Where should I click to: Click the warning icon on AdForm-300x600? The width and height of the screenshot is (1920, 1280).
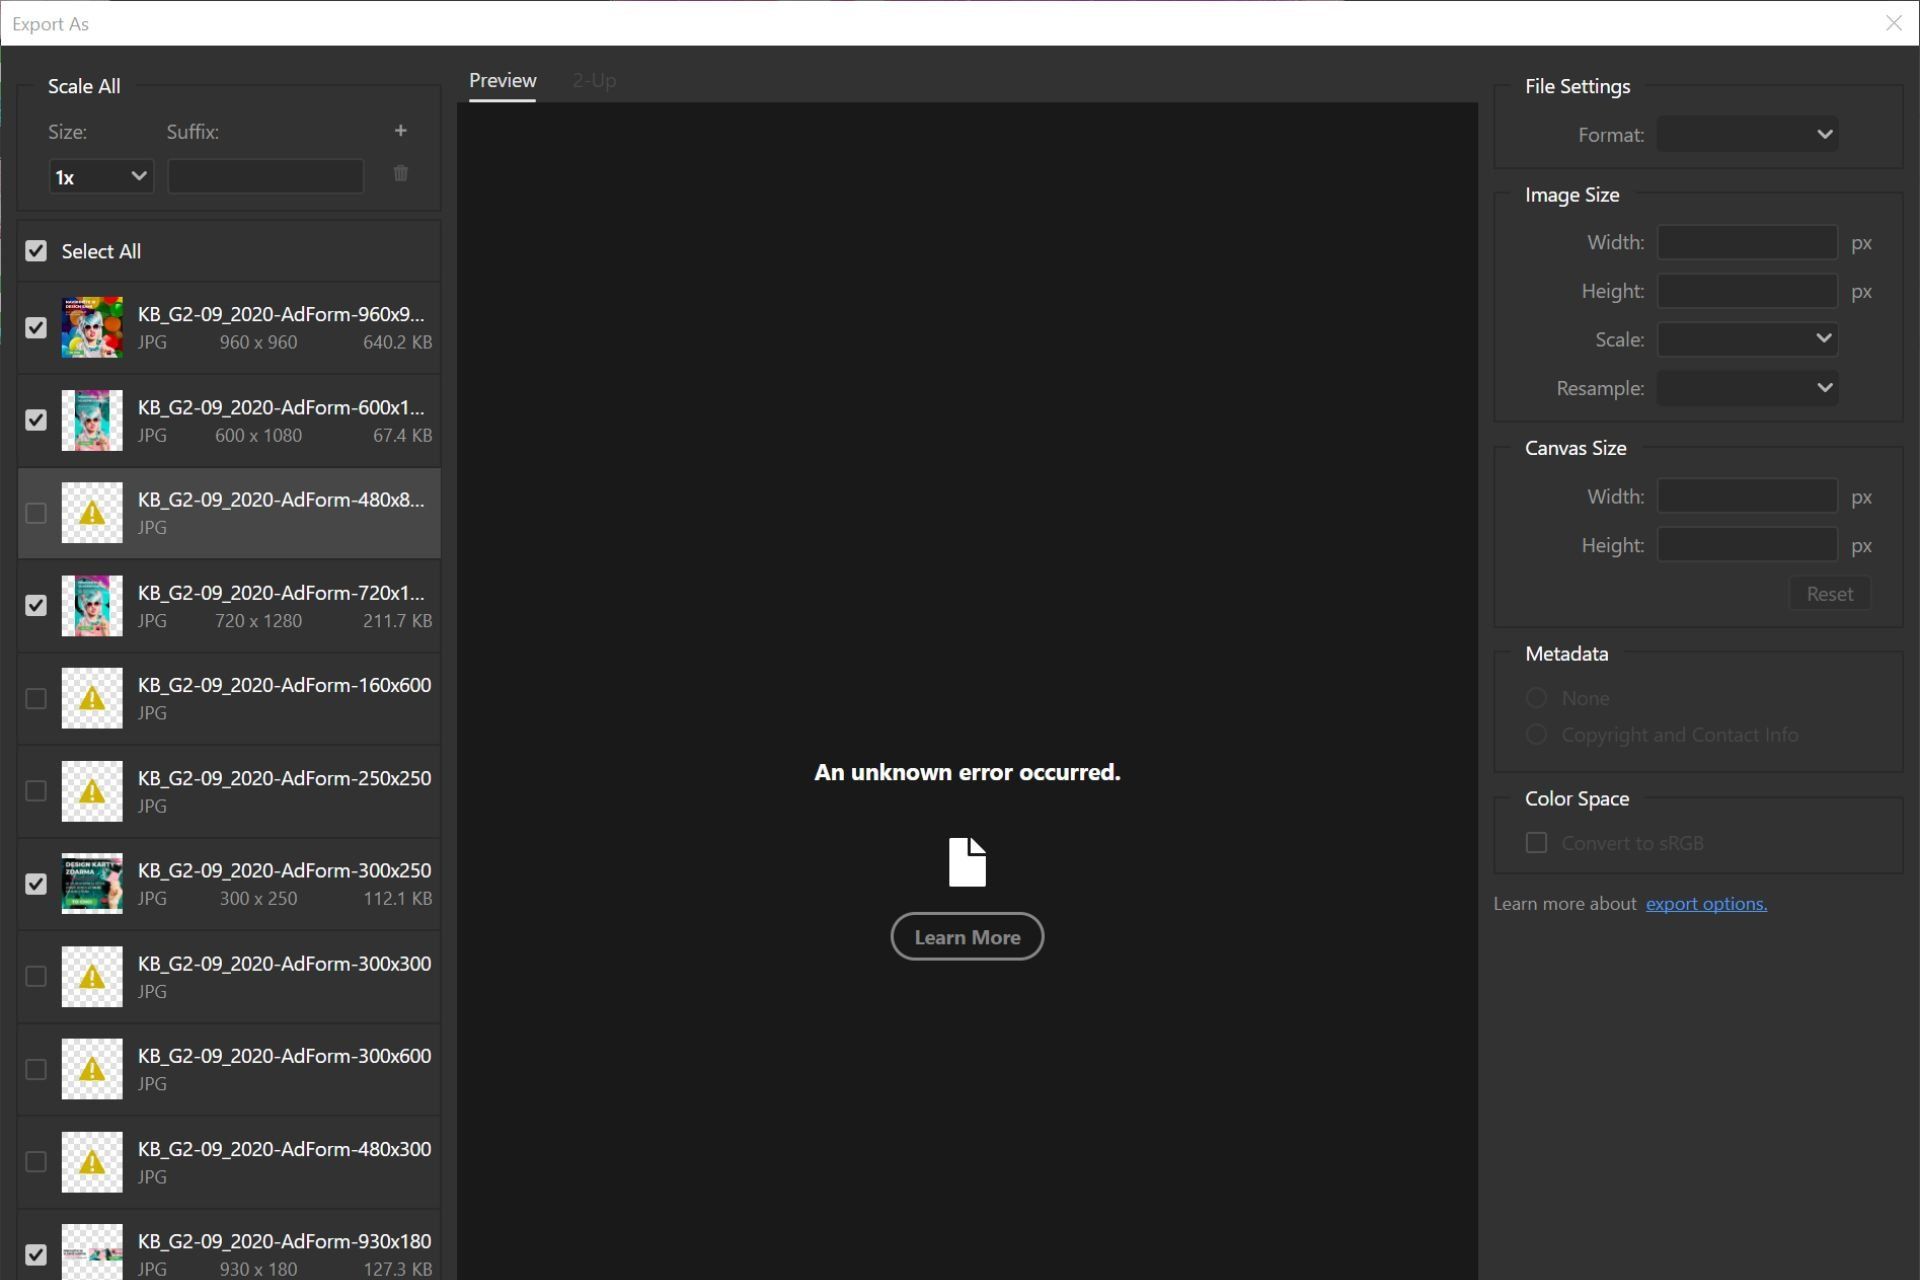coord(92,1069)
